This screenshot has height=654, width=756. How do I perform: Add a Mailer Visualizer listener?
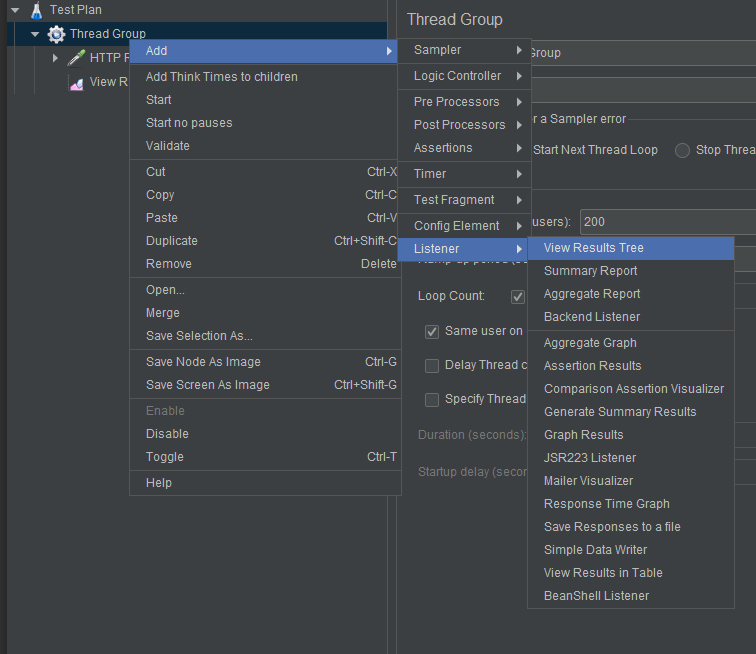[631, 481]
